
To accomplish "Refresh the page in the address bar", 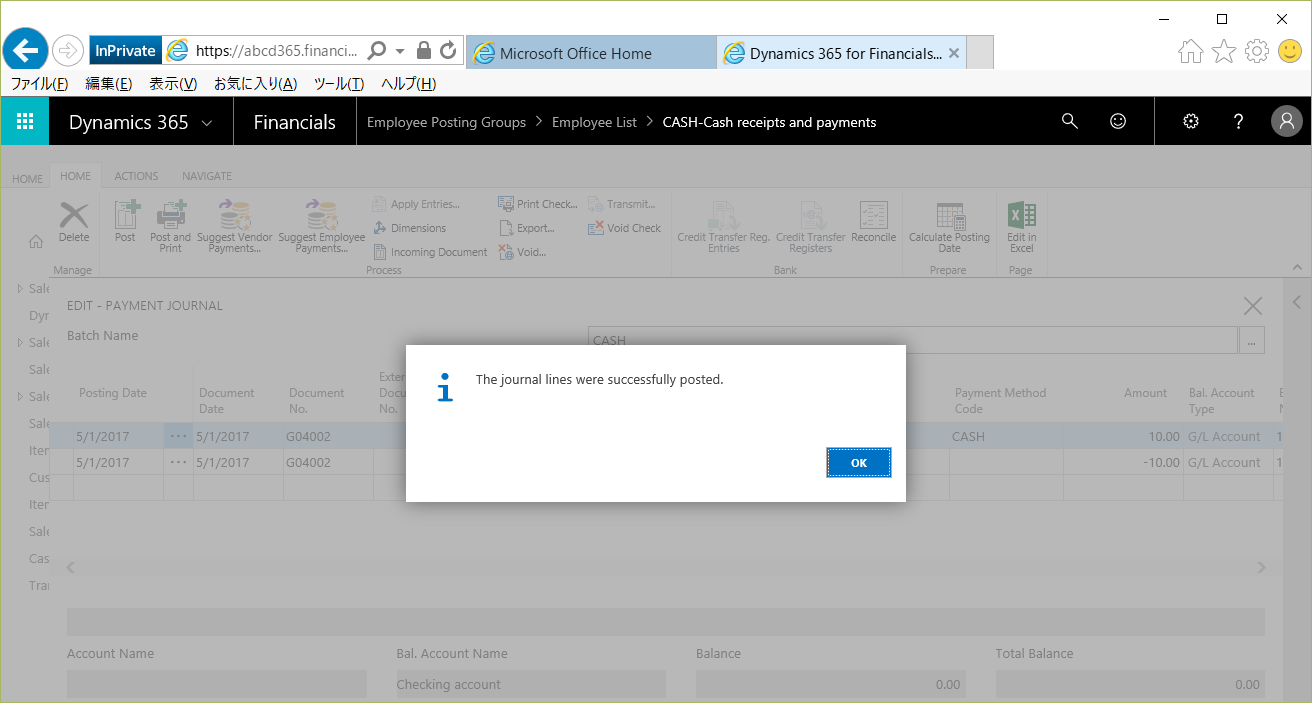I will [447, 50].
